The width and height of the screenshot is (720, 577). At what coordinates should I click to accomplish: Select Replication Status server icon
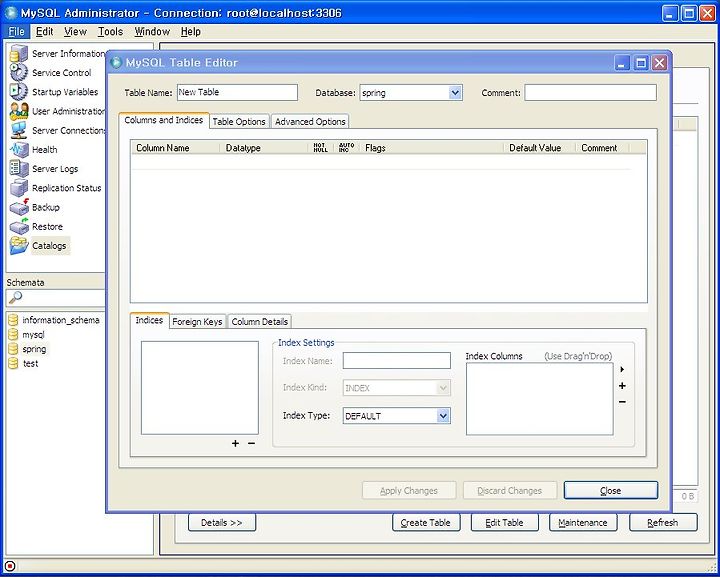point(19,188)
